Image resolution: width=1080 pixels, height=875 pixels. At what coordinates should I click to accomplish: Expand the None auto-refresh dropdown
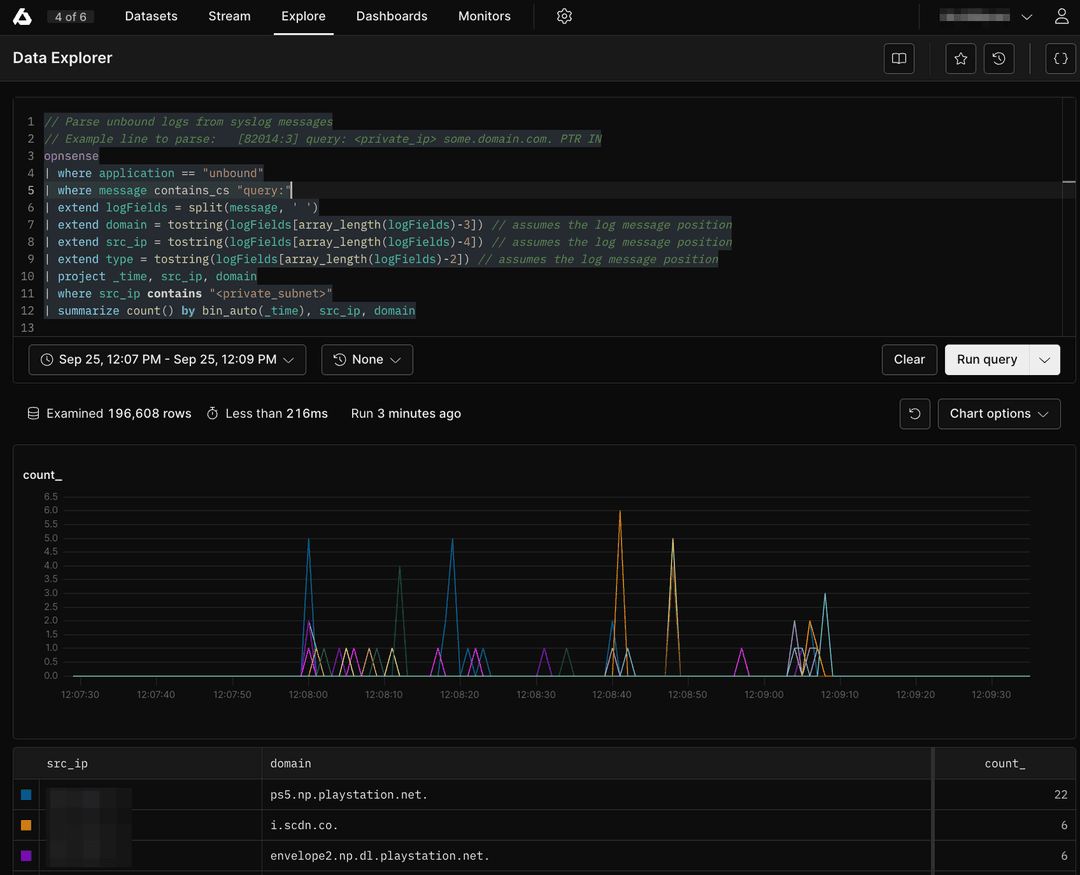pyautogui.click(x=366, y=359)
